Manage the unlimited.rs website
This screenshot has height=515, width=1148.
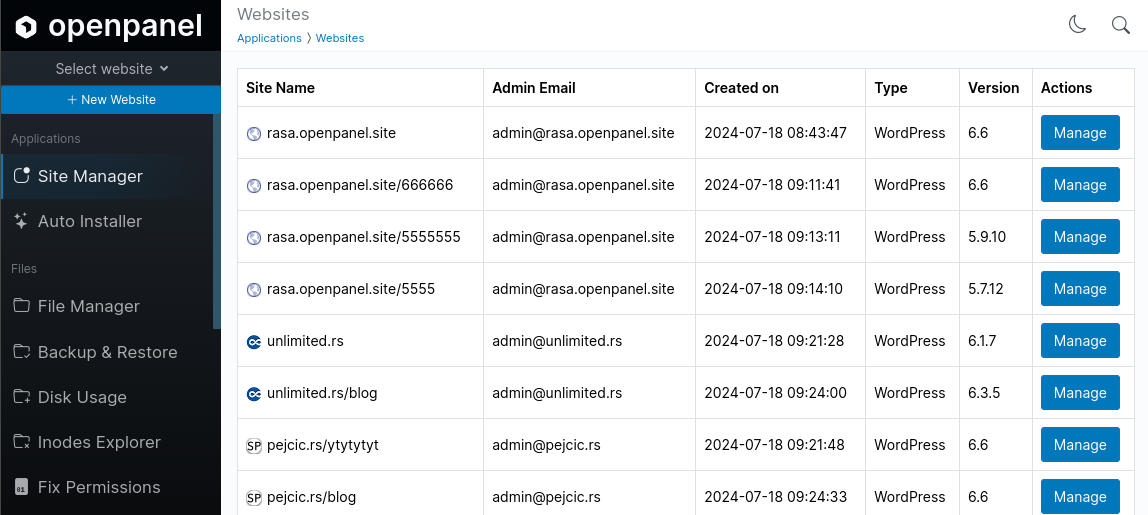(x=1080, y=341)
